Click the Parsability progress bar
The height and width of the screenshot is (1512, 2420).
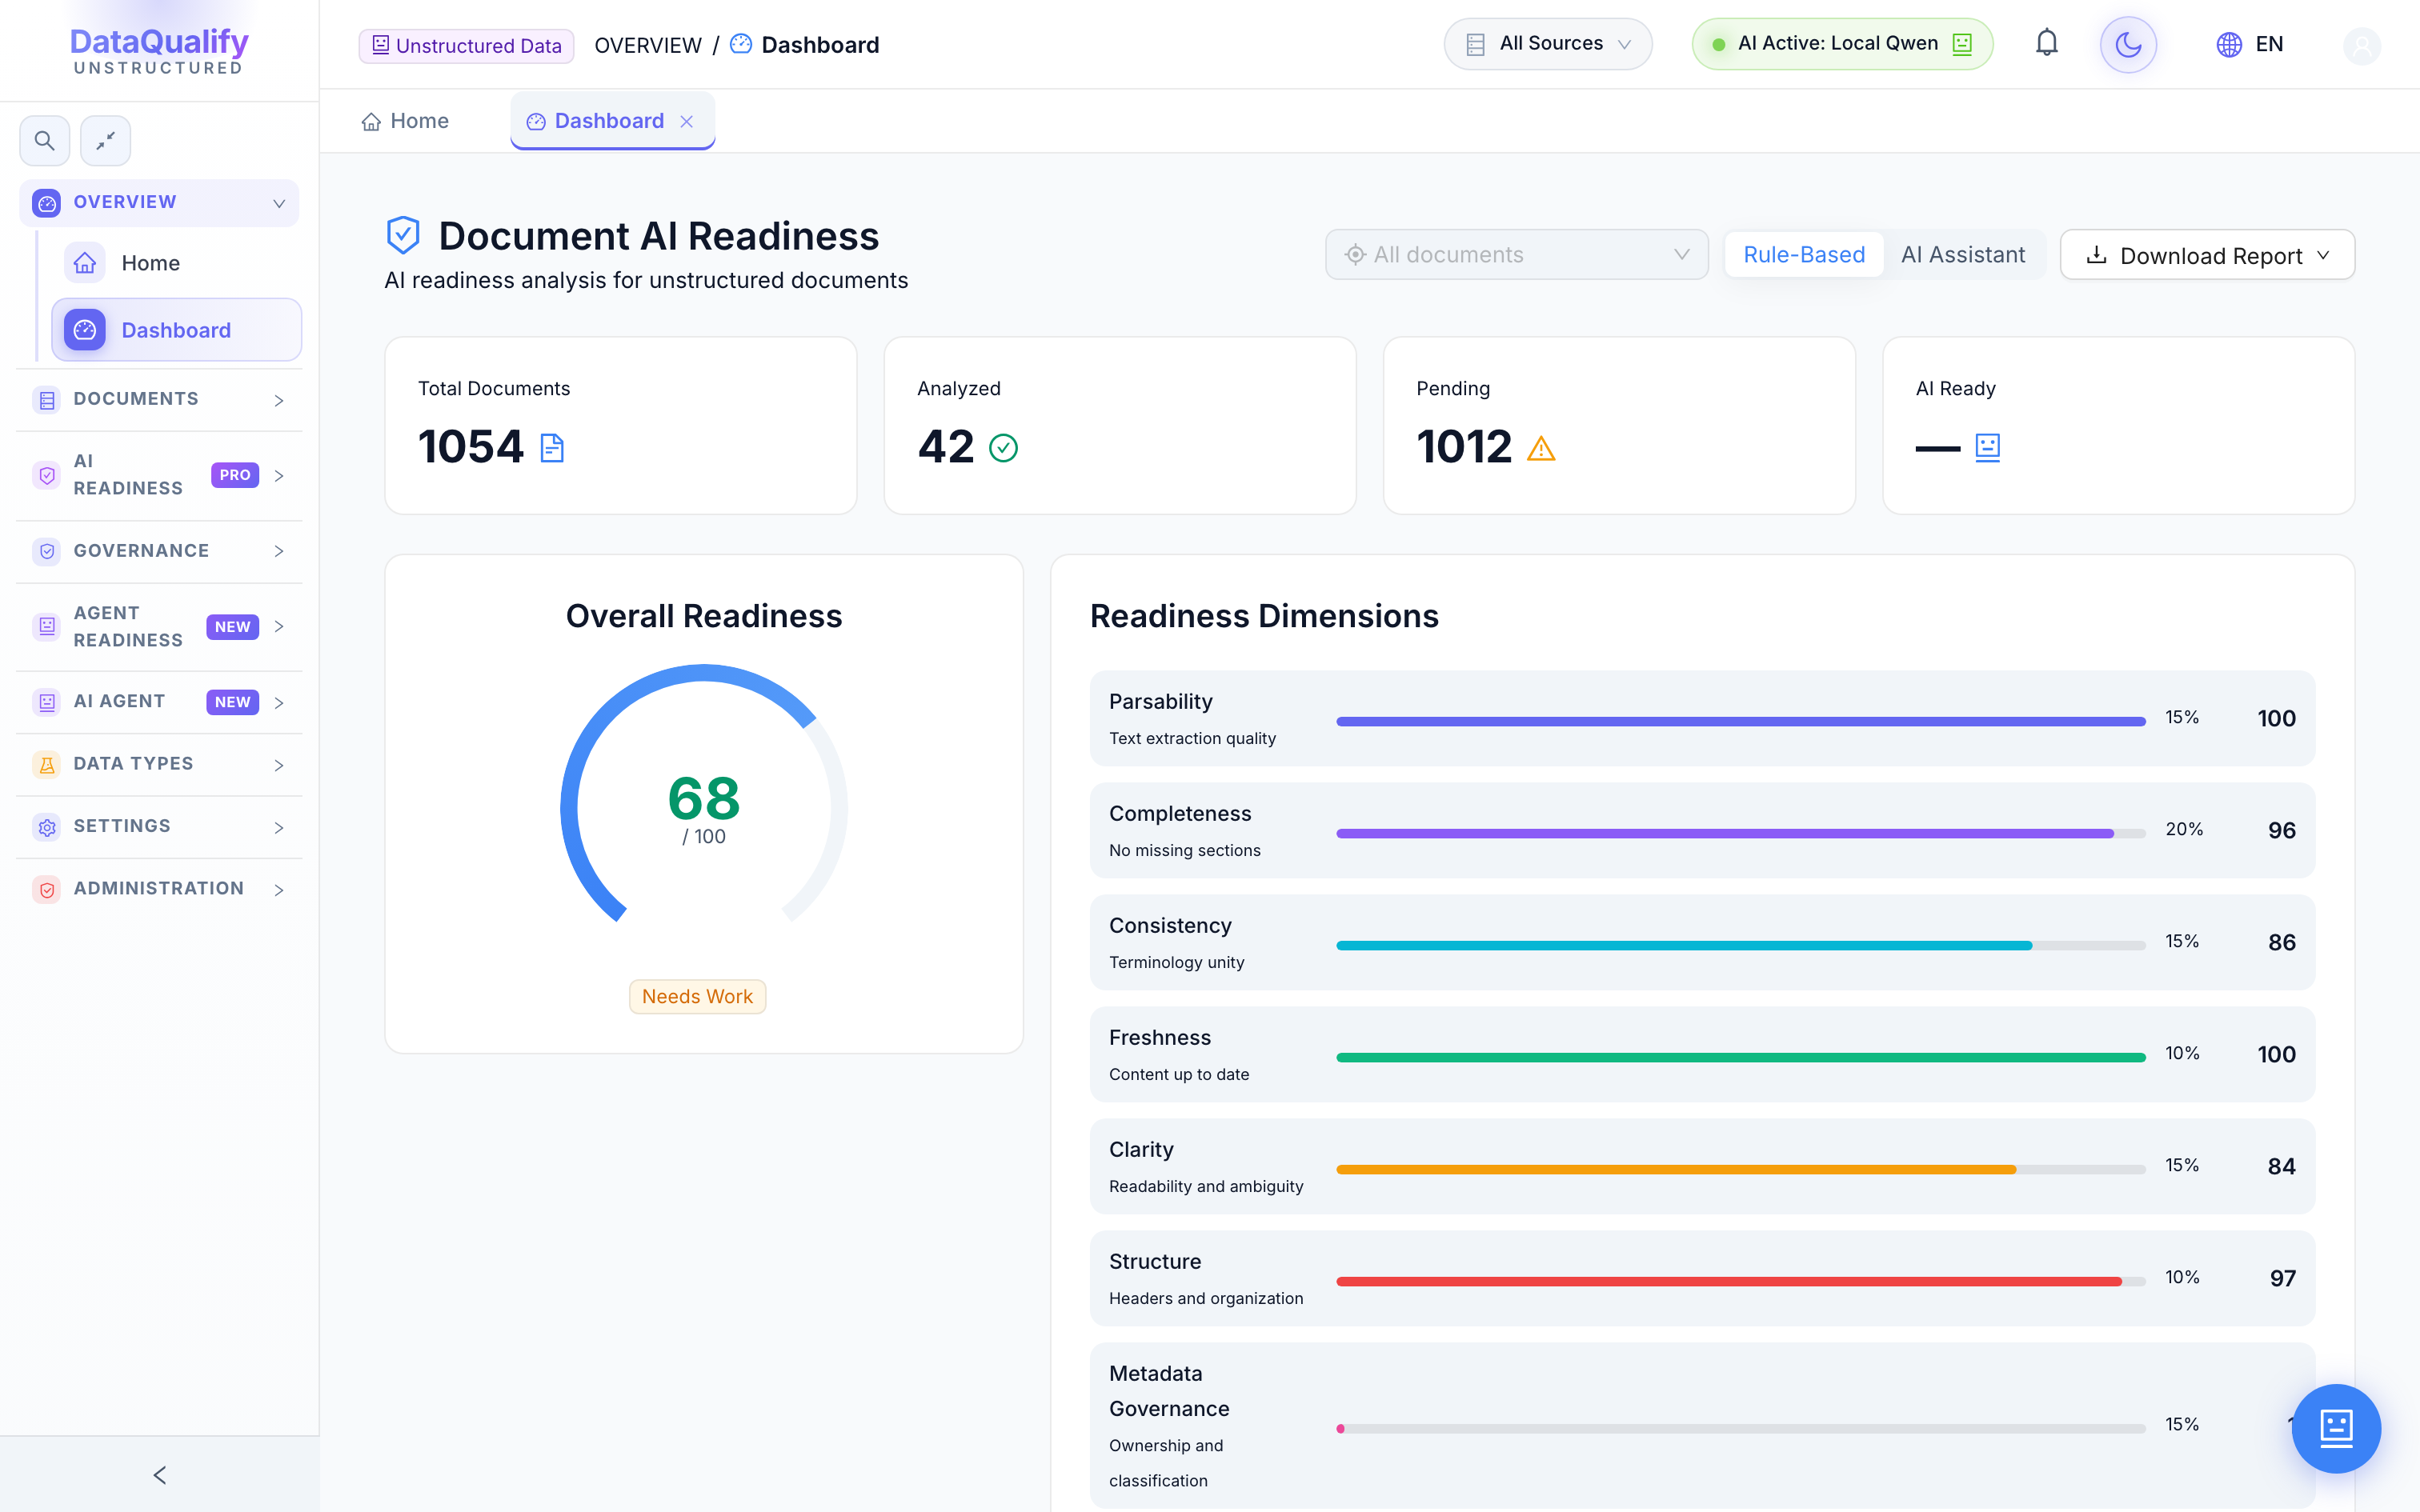point(1741,721)
